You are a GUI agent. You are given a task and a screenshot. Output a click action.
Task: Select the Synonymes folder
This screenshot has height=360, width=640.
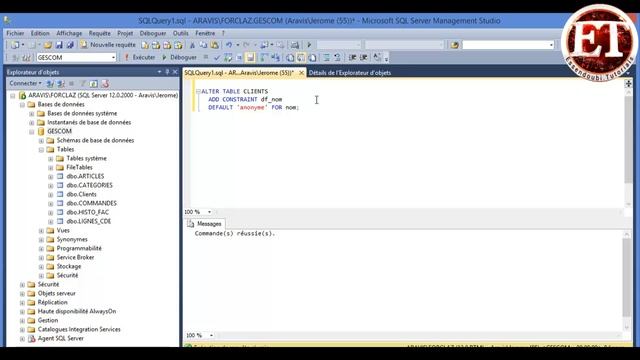pyautogui.click(x=72, y=239)
